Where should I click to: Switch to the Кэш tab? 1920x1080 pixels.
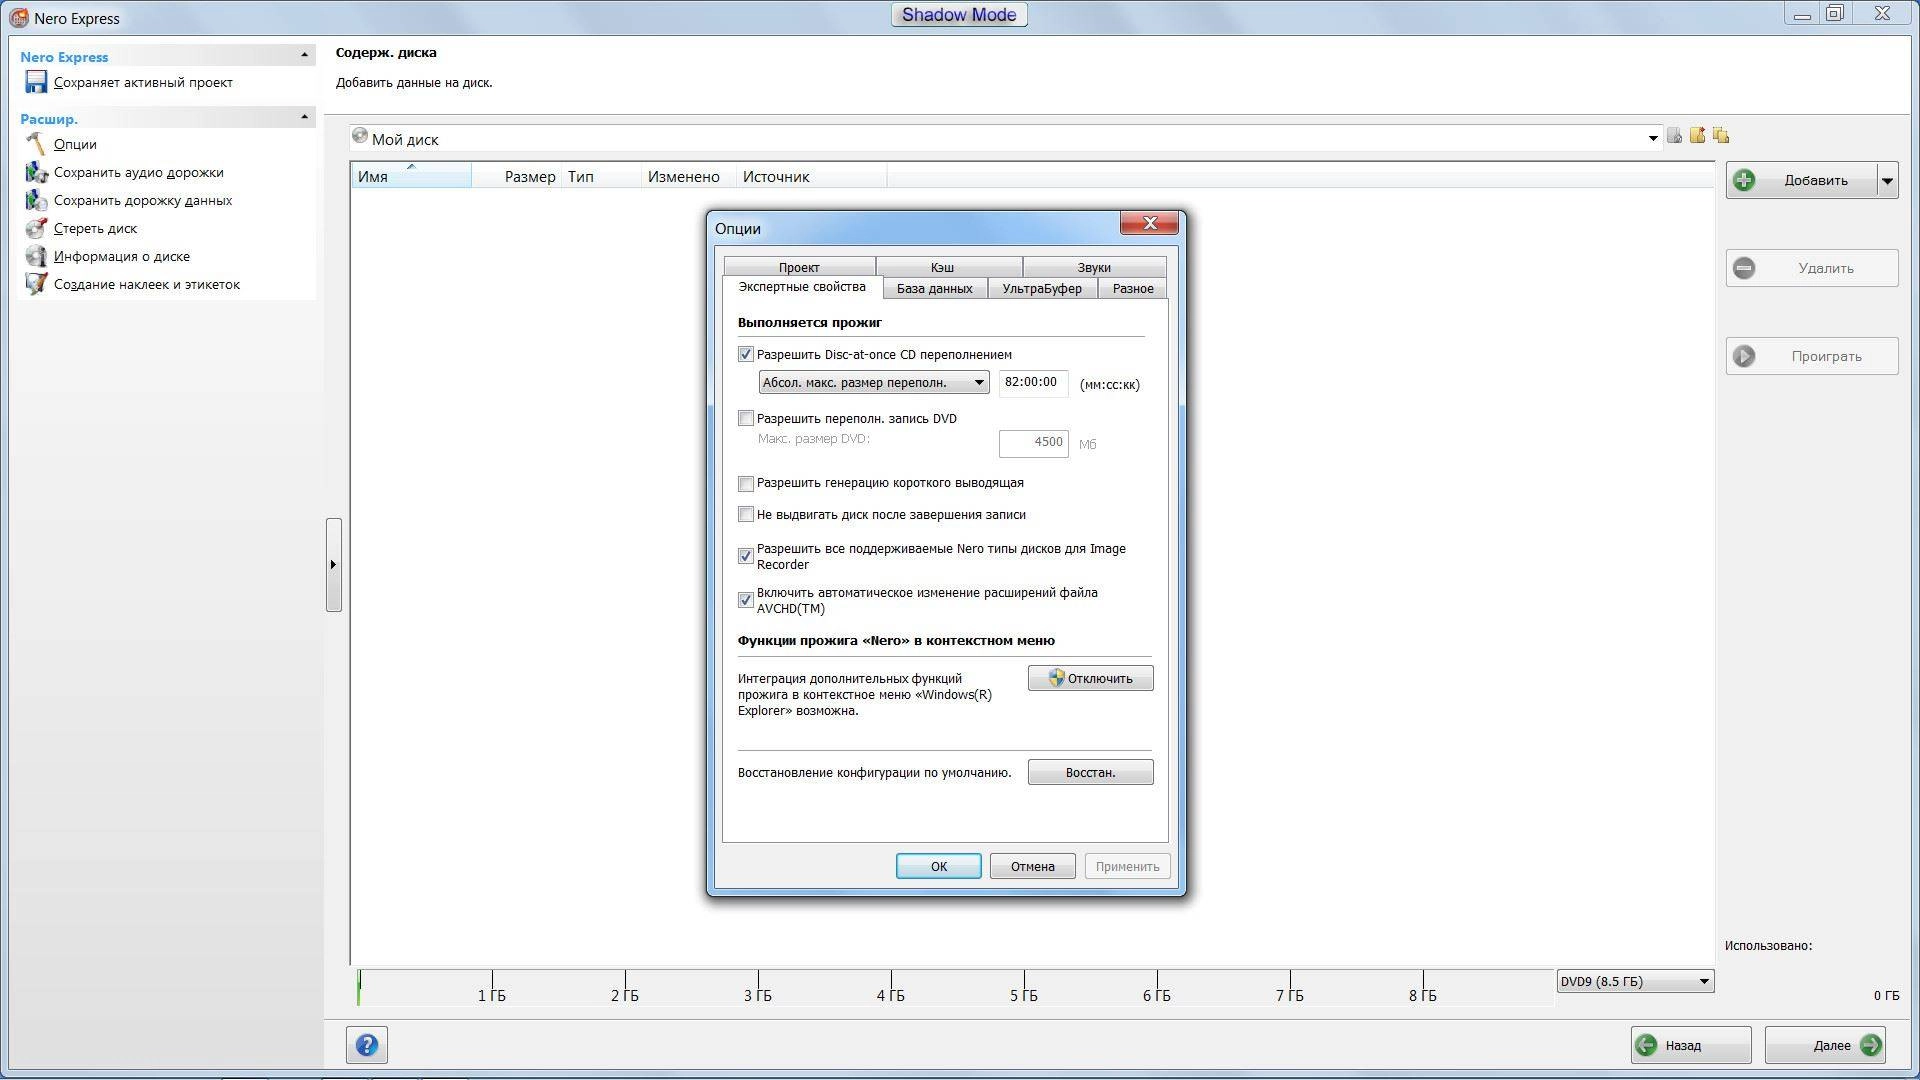click(942, 267)
